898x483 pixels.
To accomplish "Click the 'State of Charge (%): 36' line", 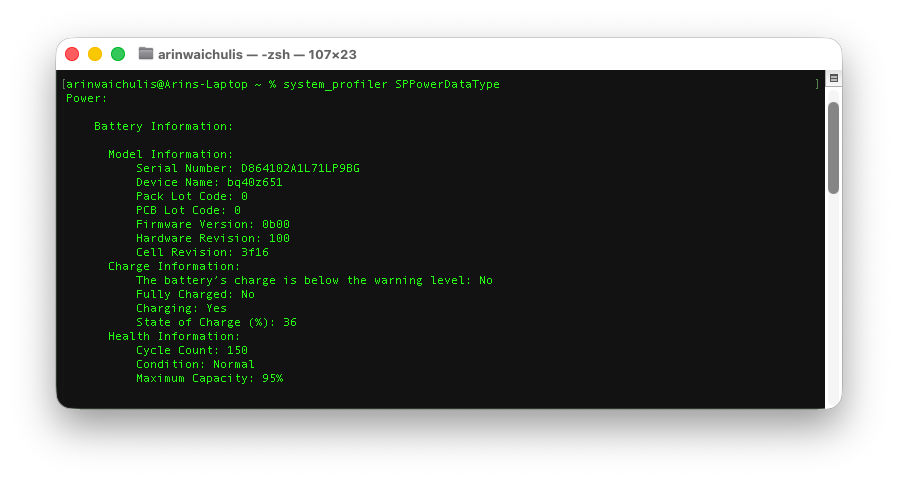I will point(216,322).
